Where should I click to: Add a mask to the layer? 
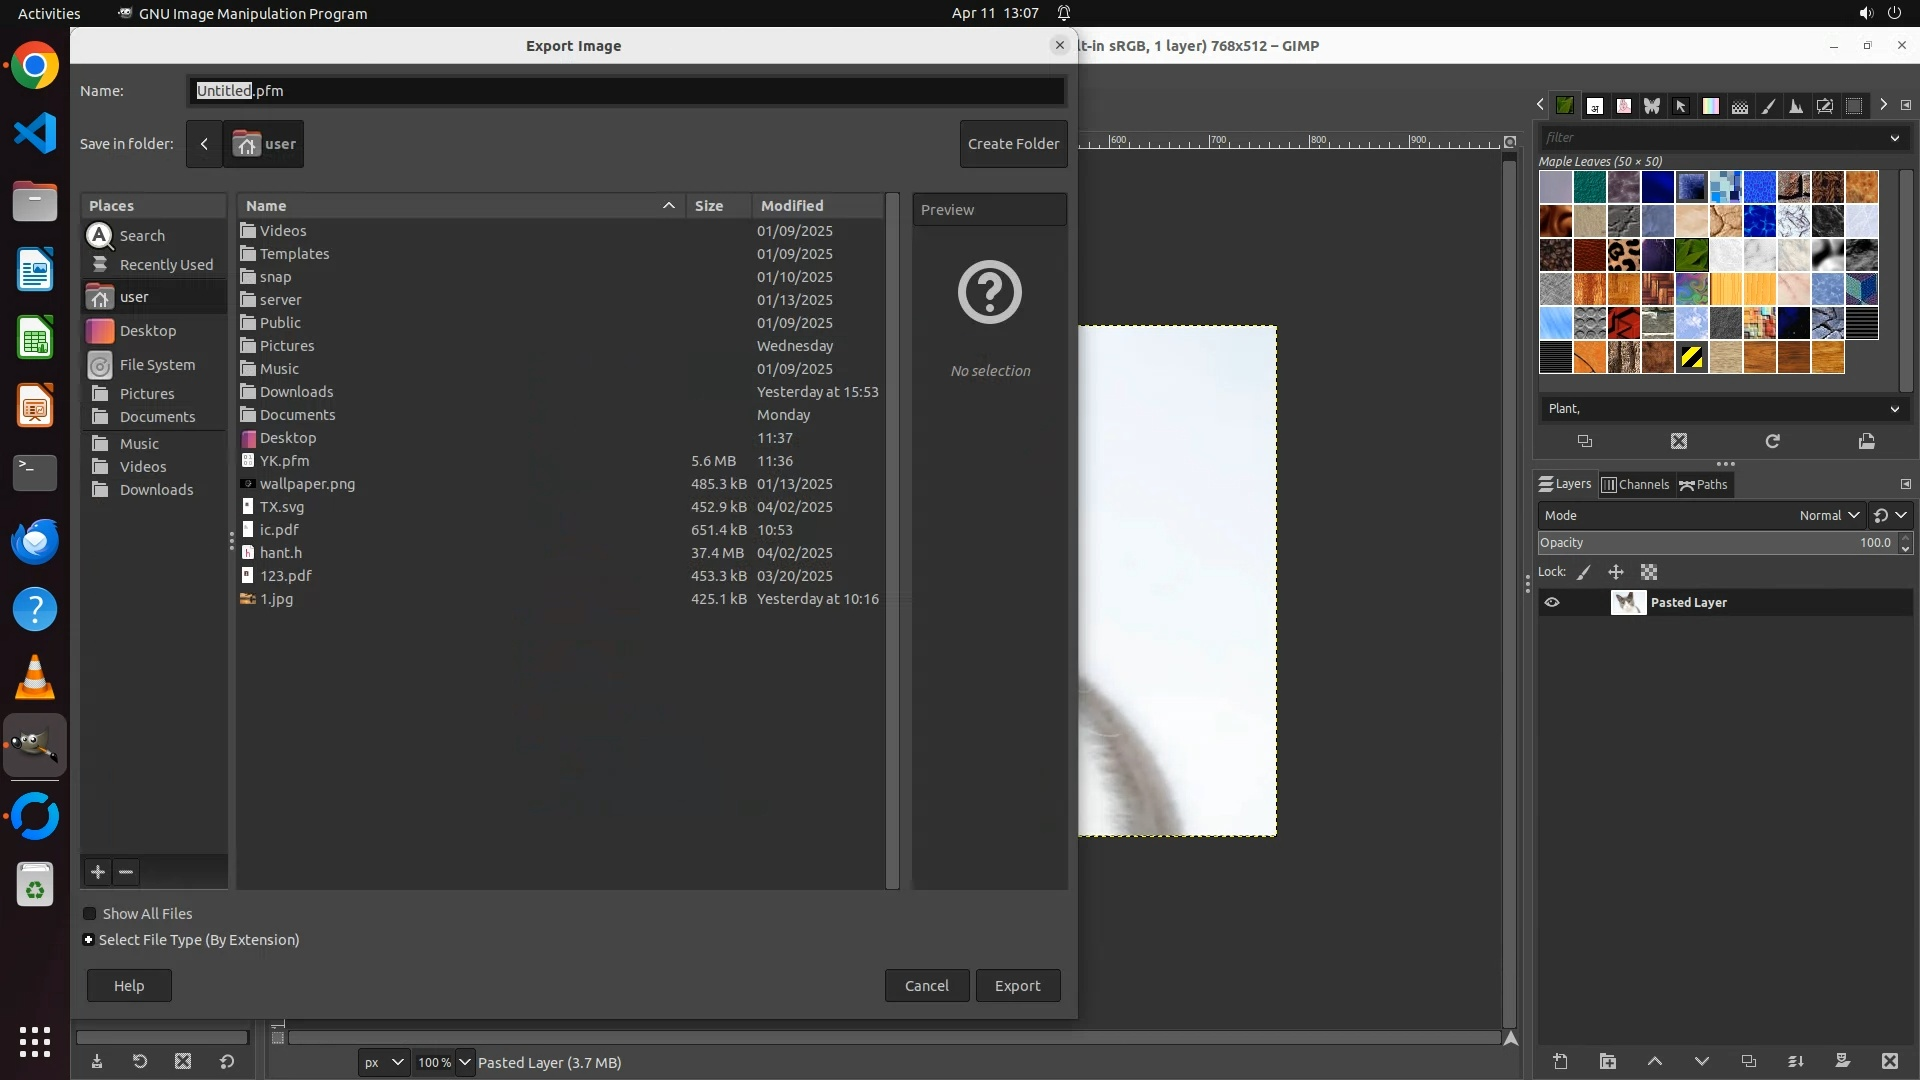coord(1842,1061)
